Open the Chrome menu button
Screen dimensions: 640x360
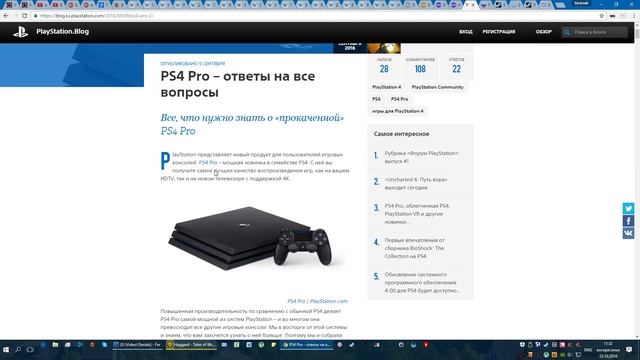[x=634, y=16]
